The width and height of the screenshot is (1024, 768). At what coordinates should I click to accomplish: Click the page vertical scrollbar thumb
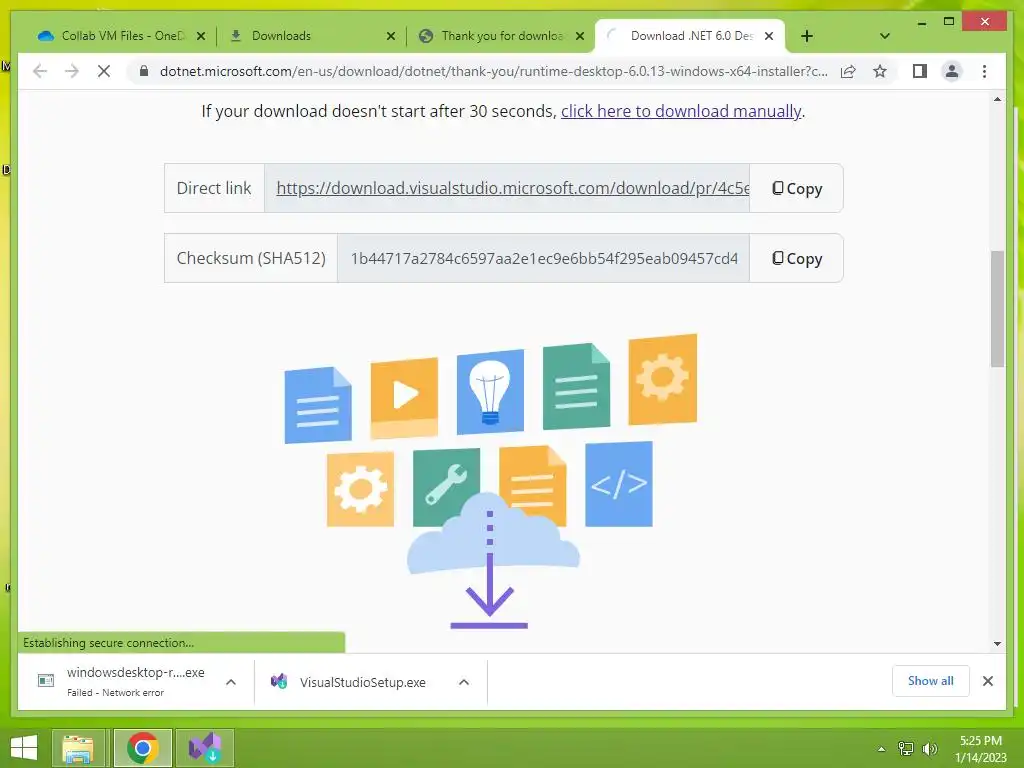997,308
